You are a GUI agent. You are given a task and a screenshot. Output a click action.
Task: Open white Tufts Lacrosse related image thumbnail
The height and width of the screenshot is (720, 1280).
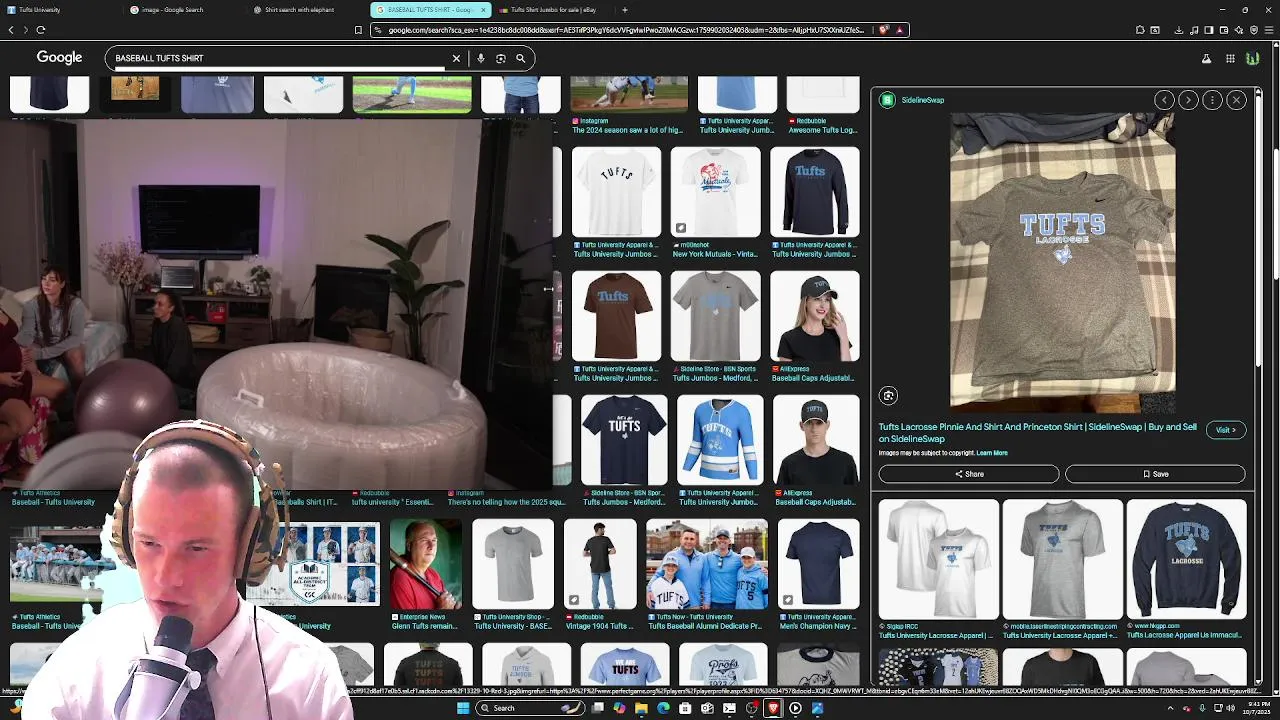pyautogui.click(x=938, y=560)
